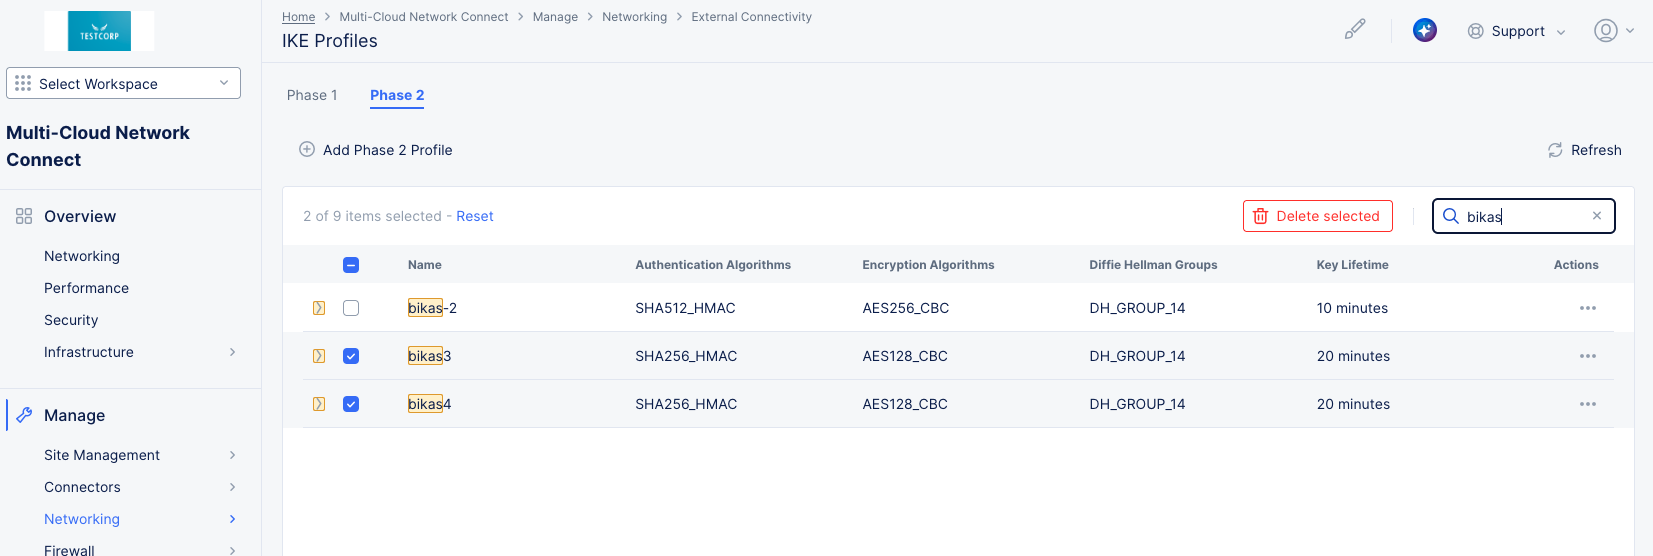Clear the search field with X icon
The height and width of the screenshot is (556, 1653).
[x=1596, y=216]
